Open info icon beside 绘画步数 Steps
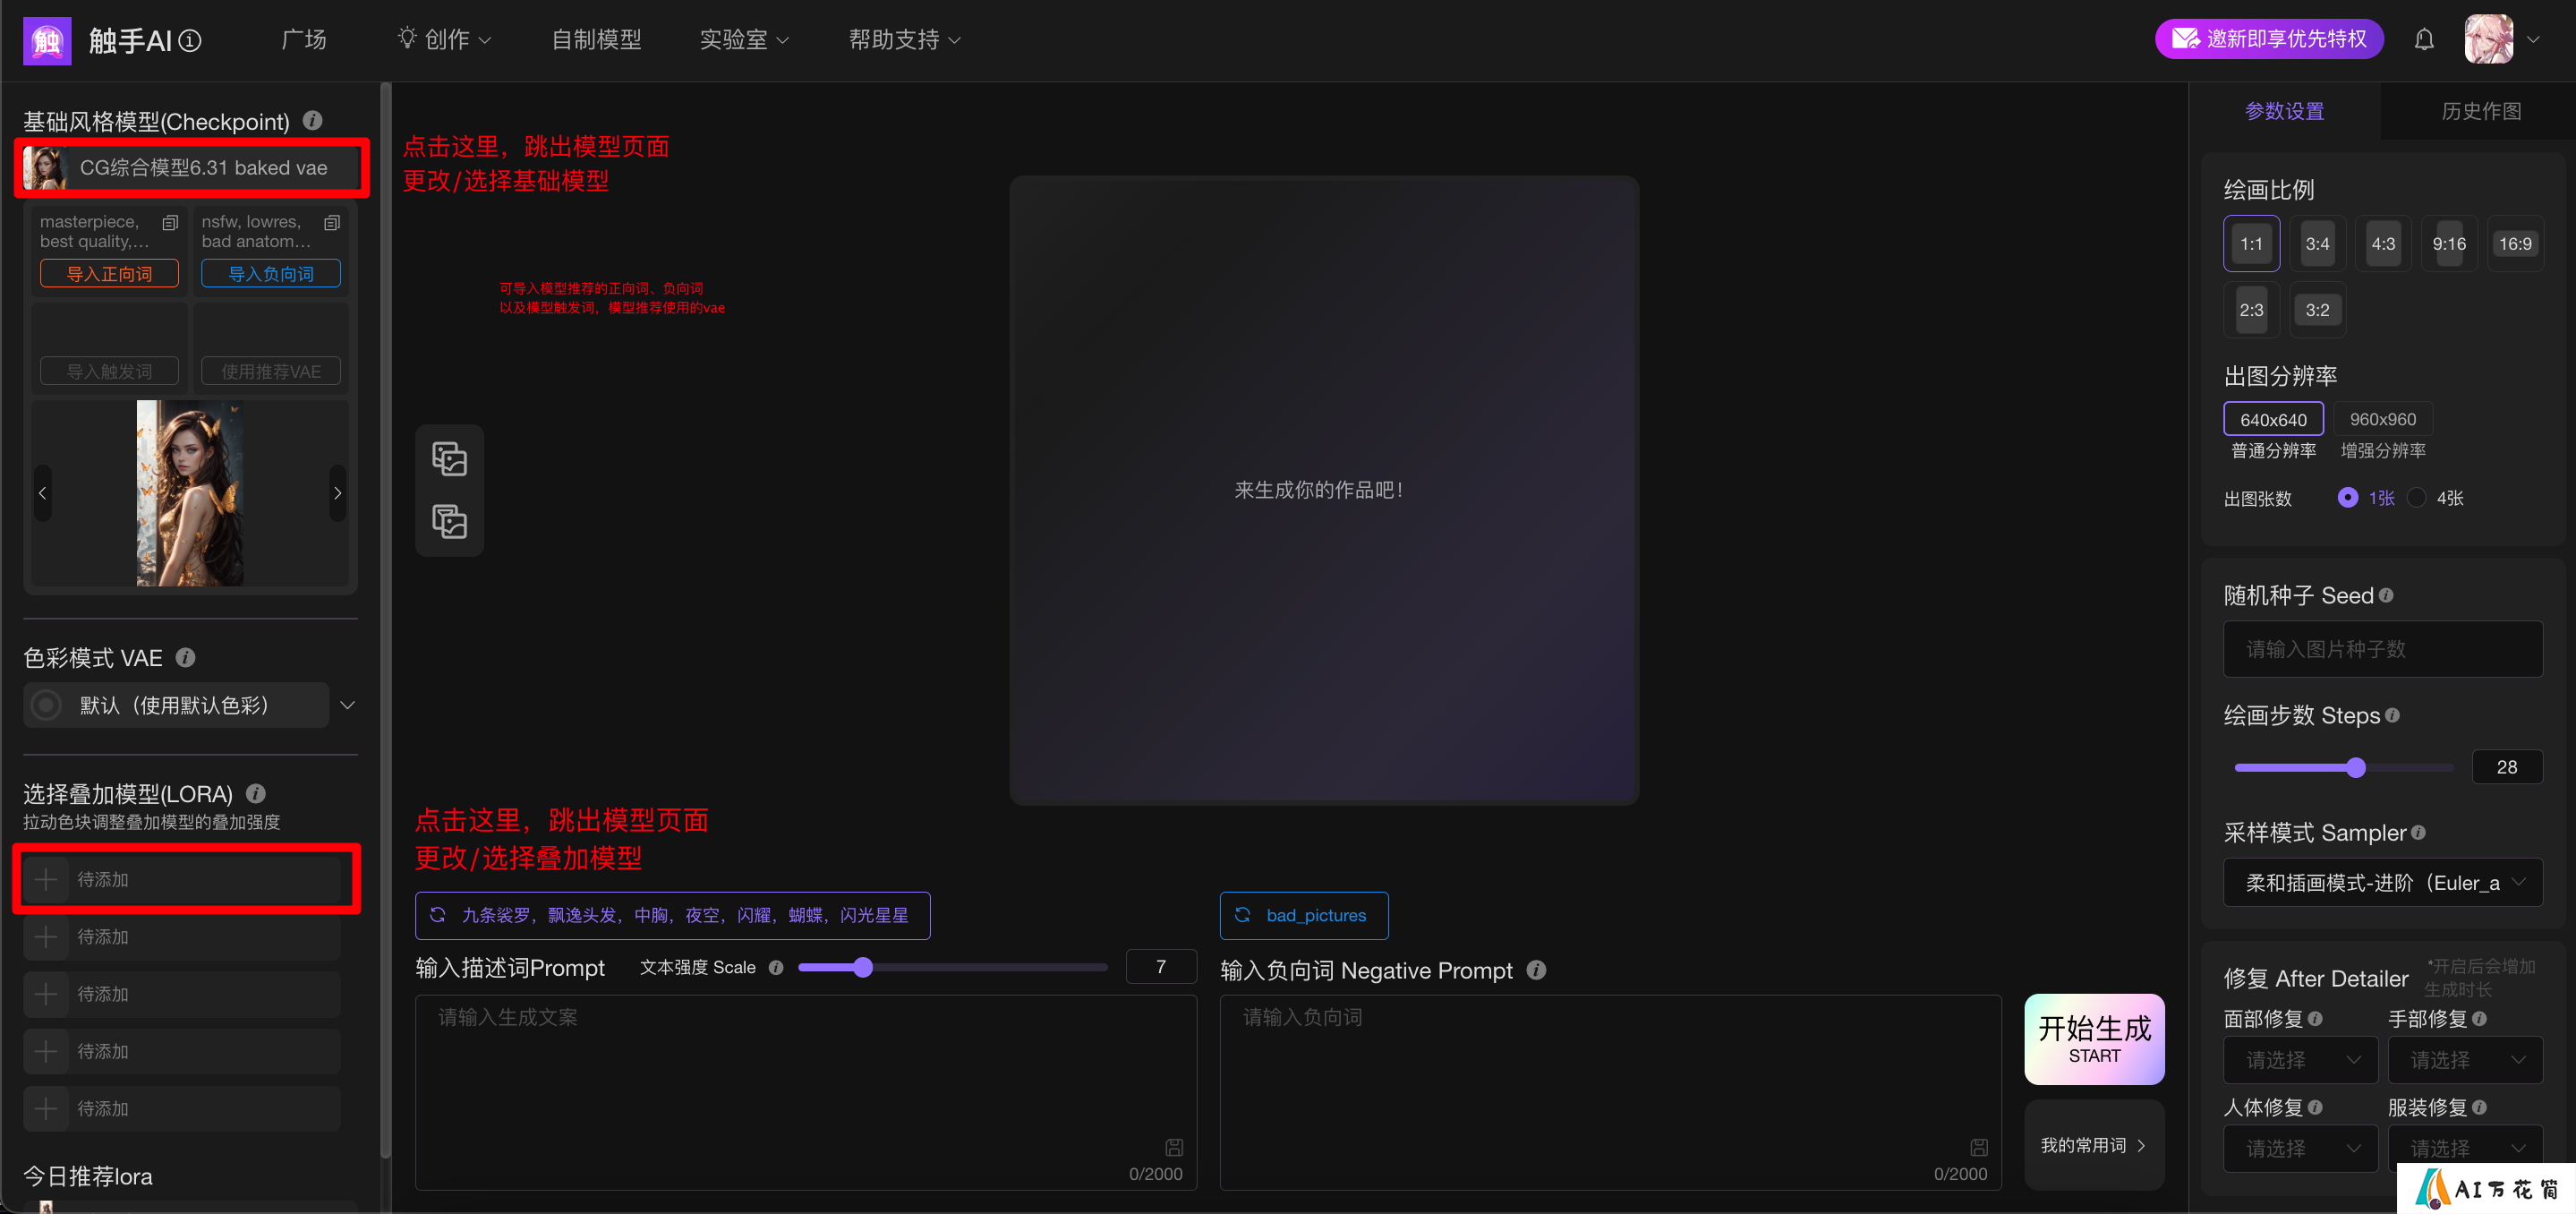Viewport: 2576px width, 1214px height. pos(2392,715)
